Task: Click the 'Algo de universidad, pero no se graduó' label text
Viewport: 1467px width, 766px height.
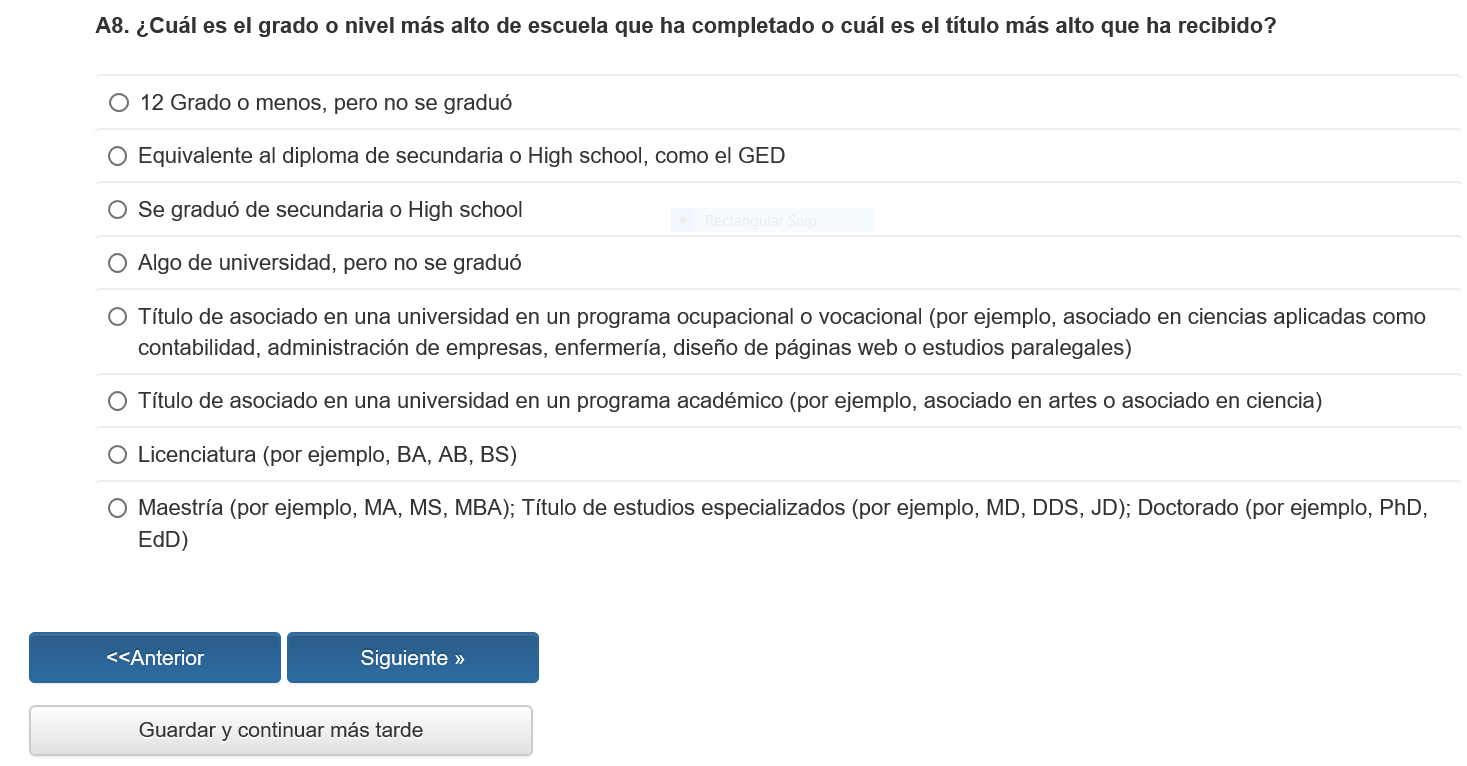Action: pos(330,263)
